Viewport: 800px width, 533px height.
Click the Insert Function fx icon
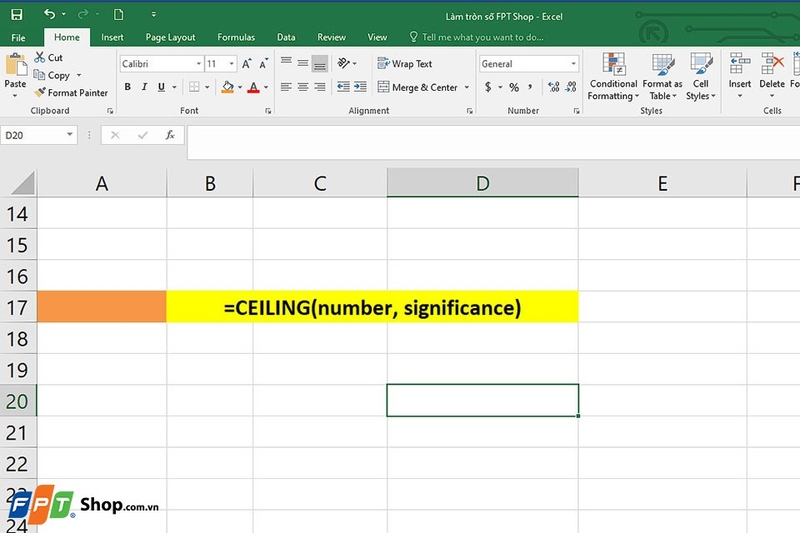click(x=170, y=135)
